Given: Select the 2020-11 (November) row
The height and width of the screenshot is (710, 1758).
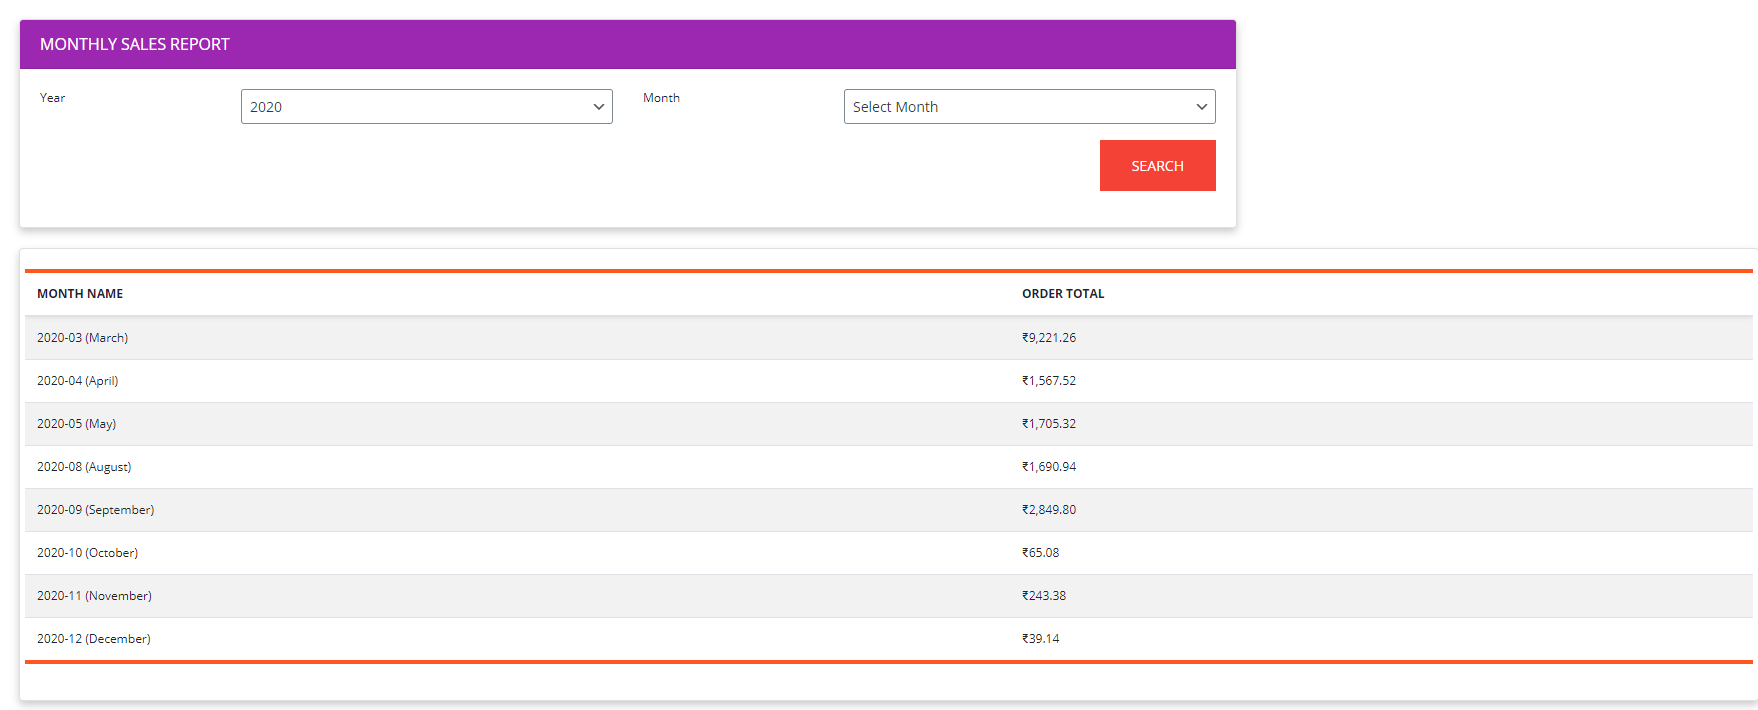Looking at the screenshot, I should click(x=95, y=596).
